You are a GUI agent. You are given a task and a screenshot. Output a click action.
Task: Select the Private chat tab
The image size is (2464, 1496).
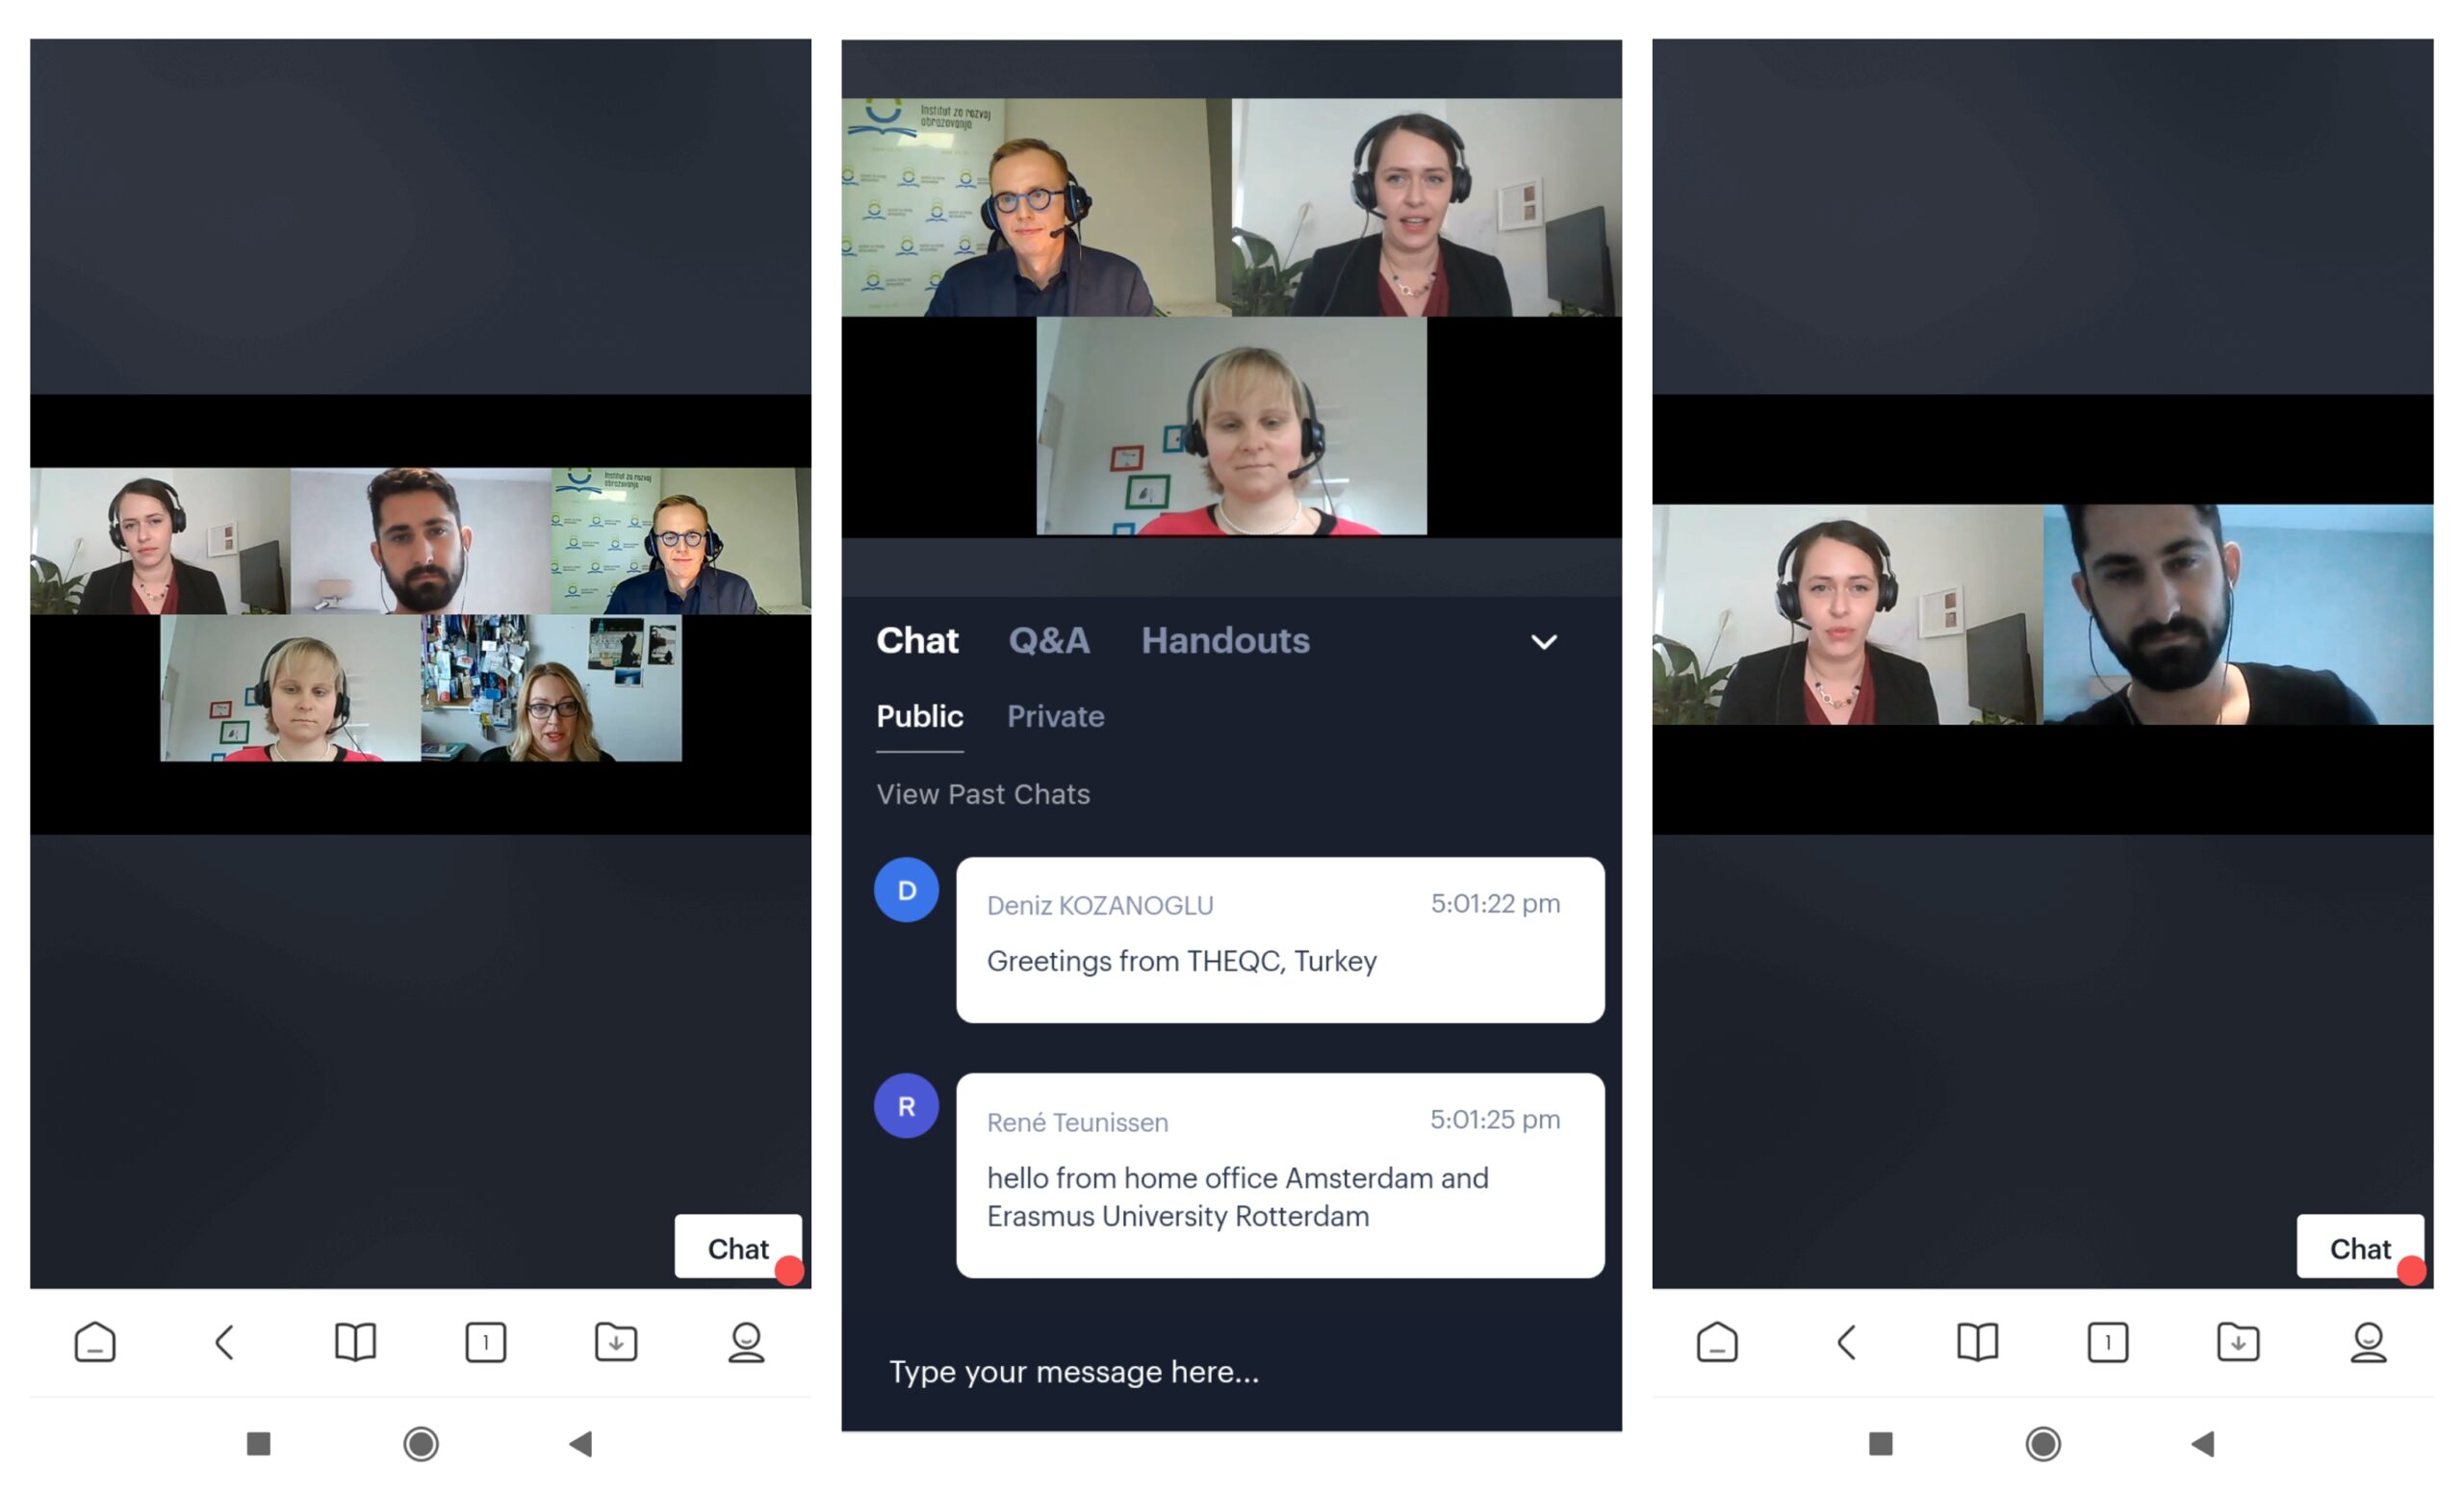click(1055, 716)
